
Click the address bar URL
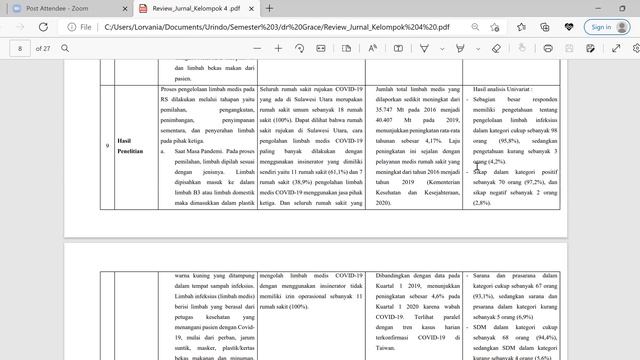277,27
